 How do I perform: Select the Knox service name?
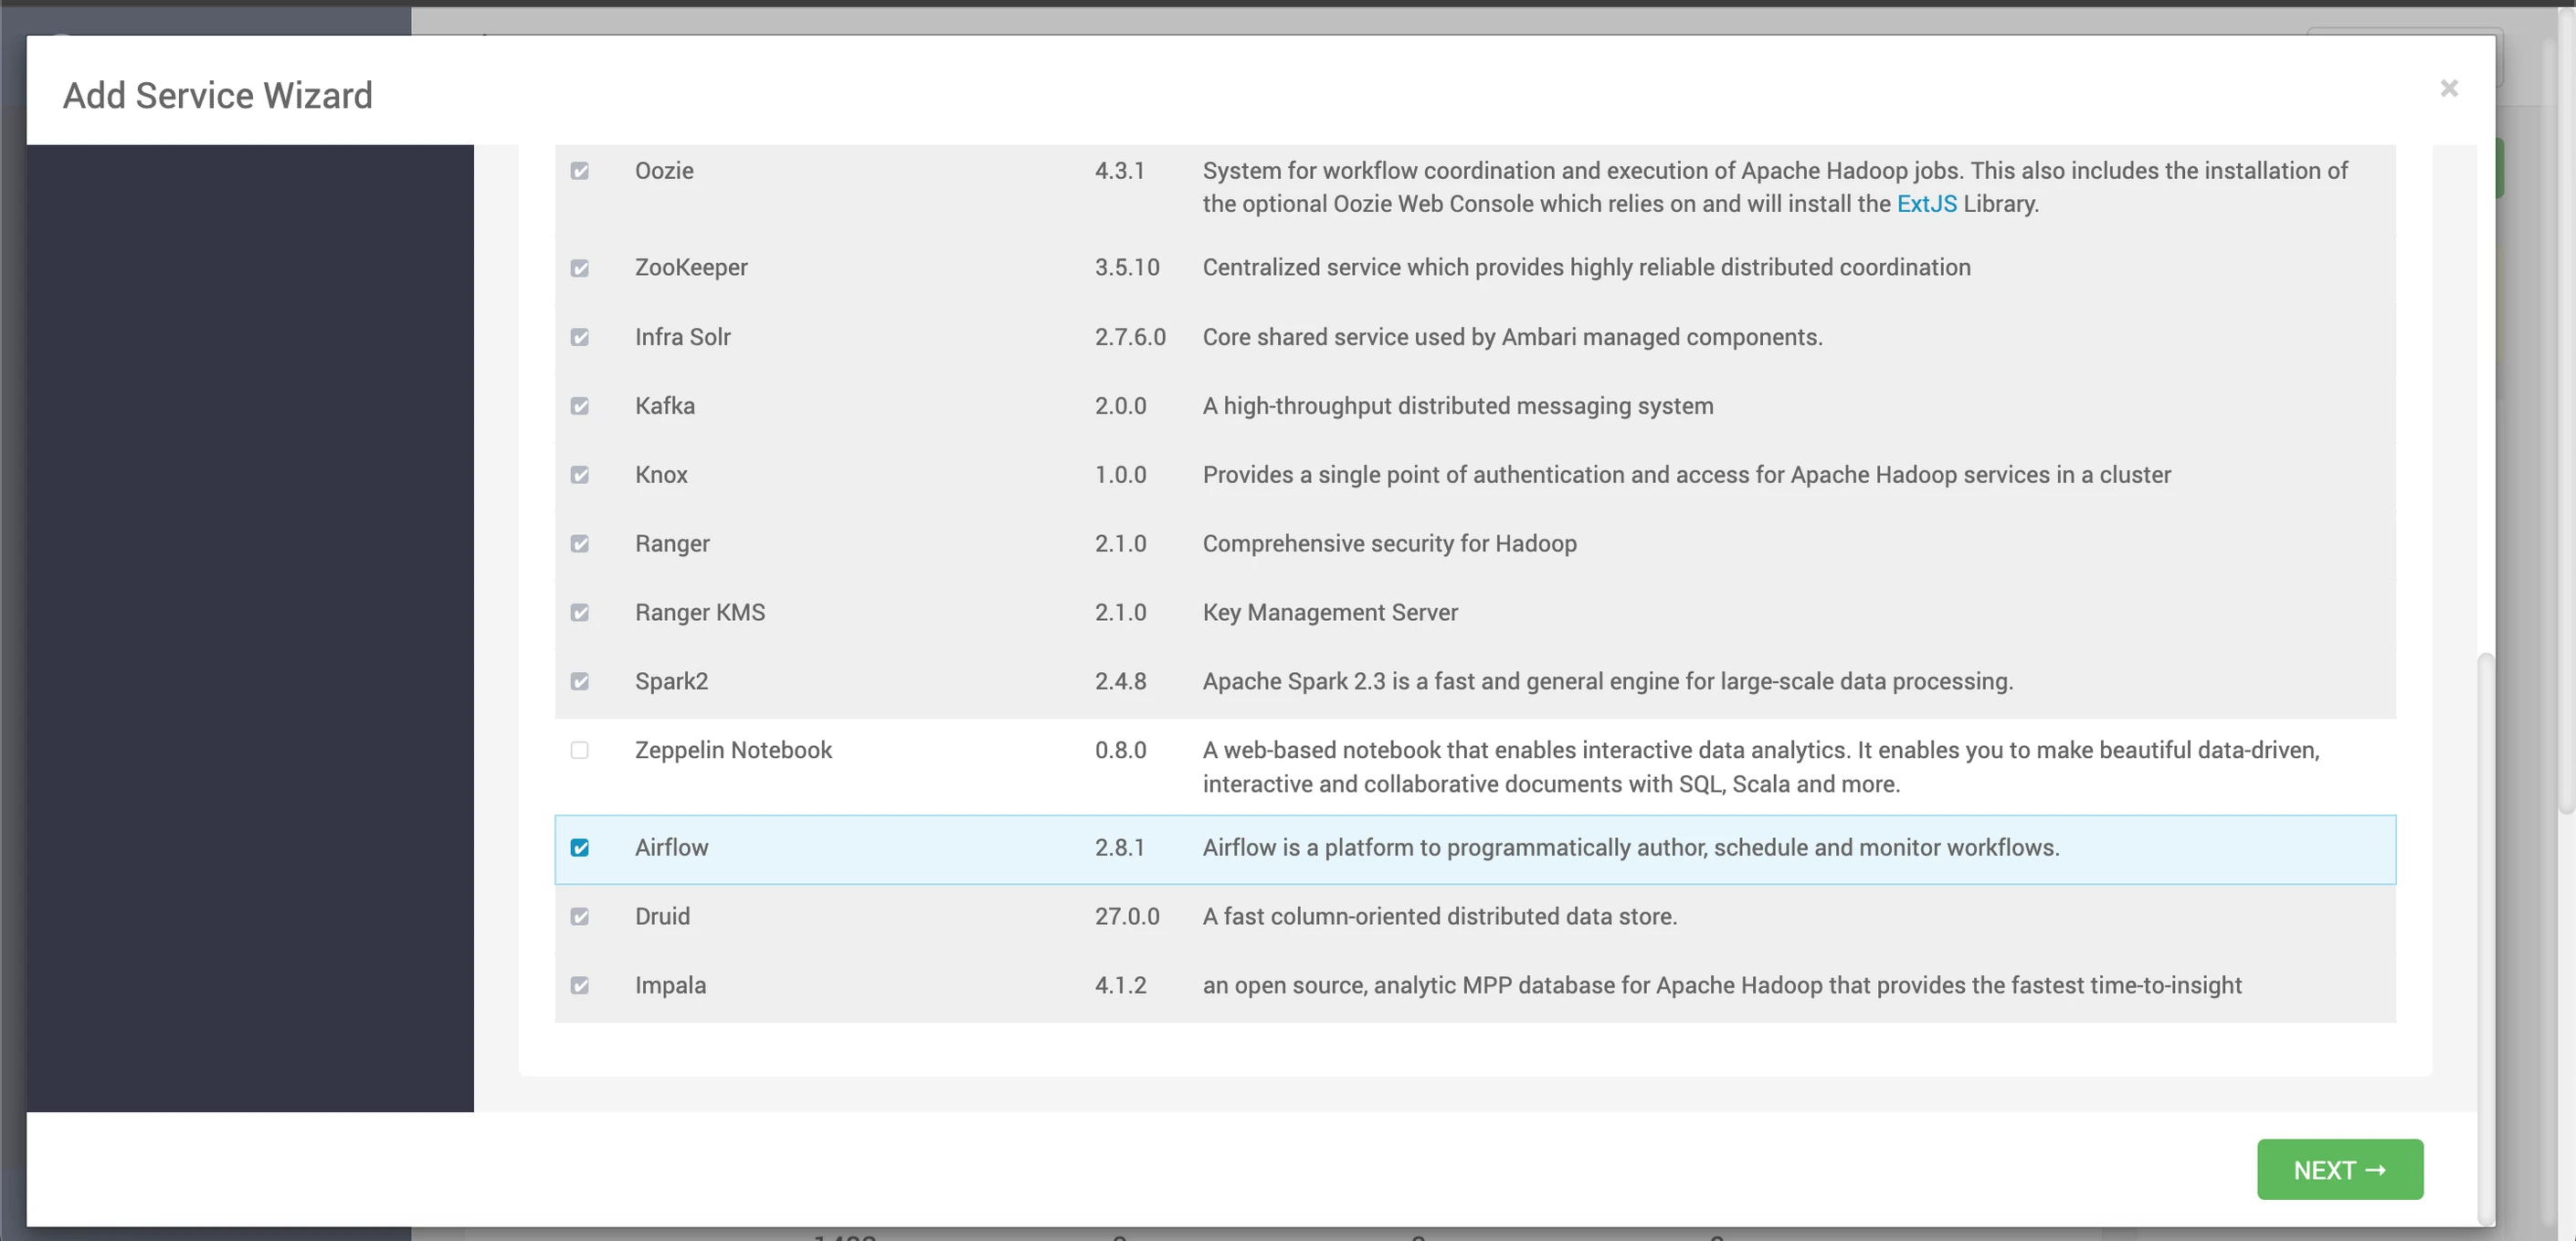[661, 475]
